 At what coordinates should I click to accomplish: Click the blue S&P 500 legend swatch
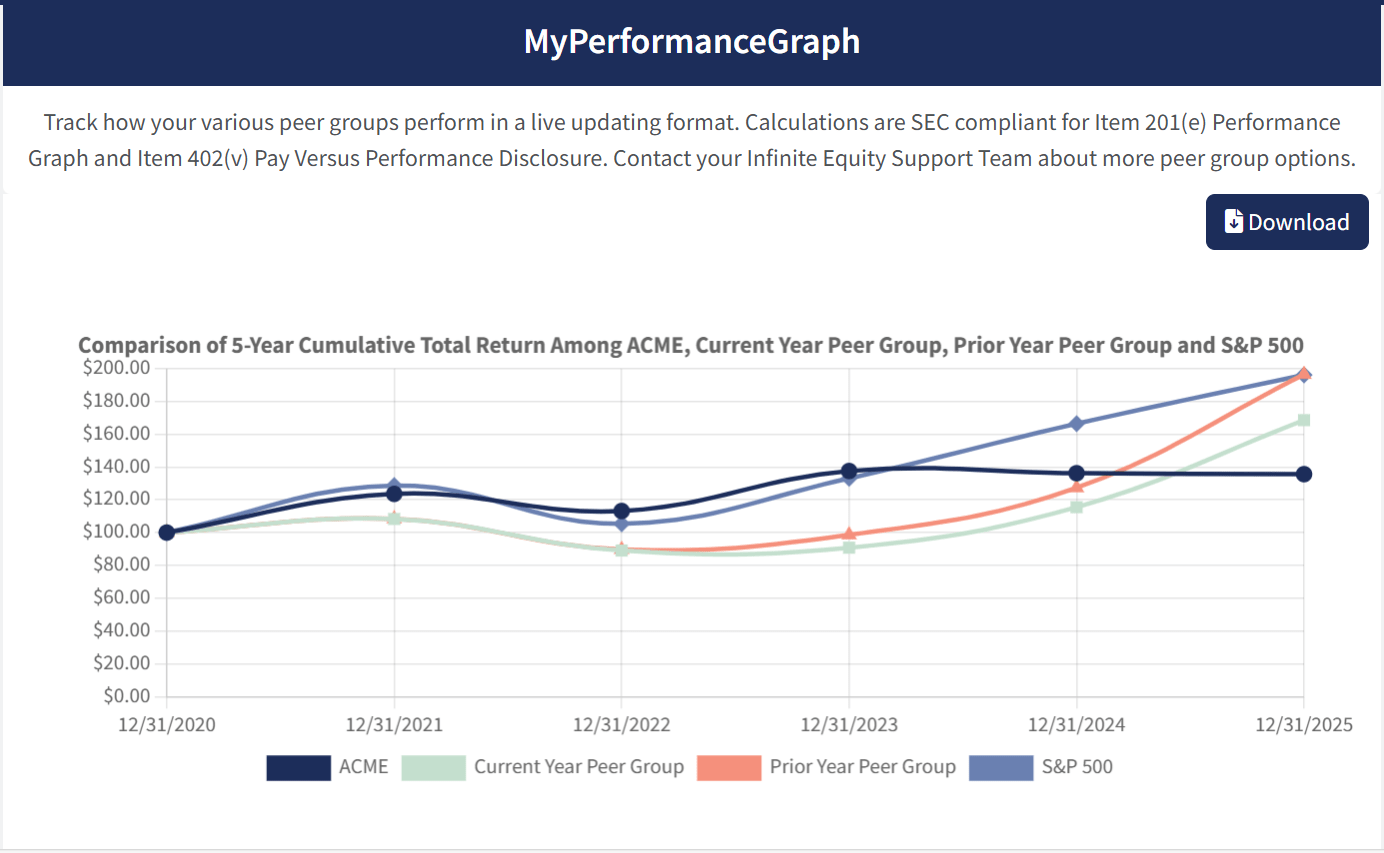coord(1001,767)
